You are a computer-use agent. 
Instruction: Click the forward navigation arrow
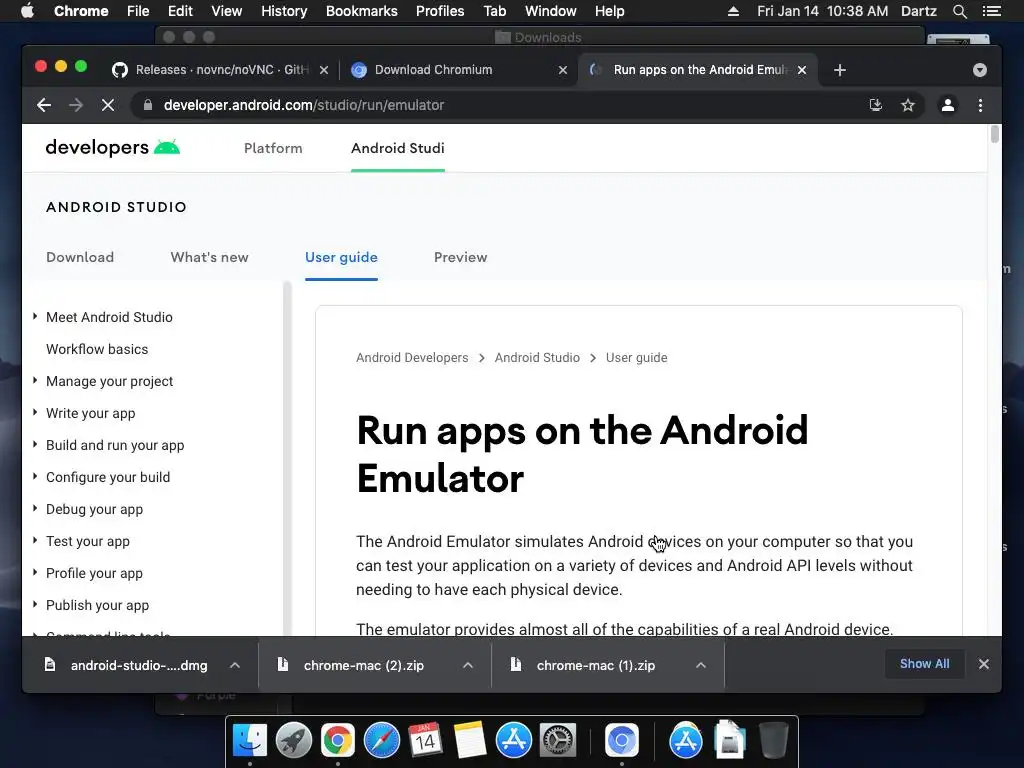click(x=76, y=105)
